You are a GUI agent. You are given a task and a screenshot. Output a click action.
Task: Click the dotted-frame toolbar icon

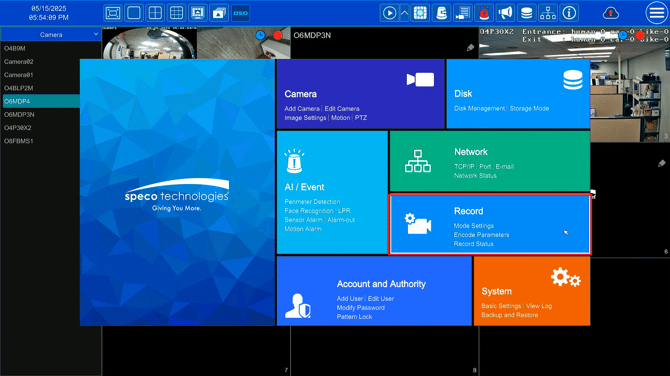420,13
